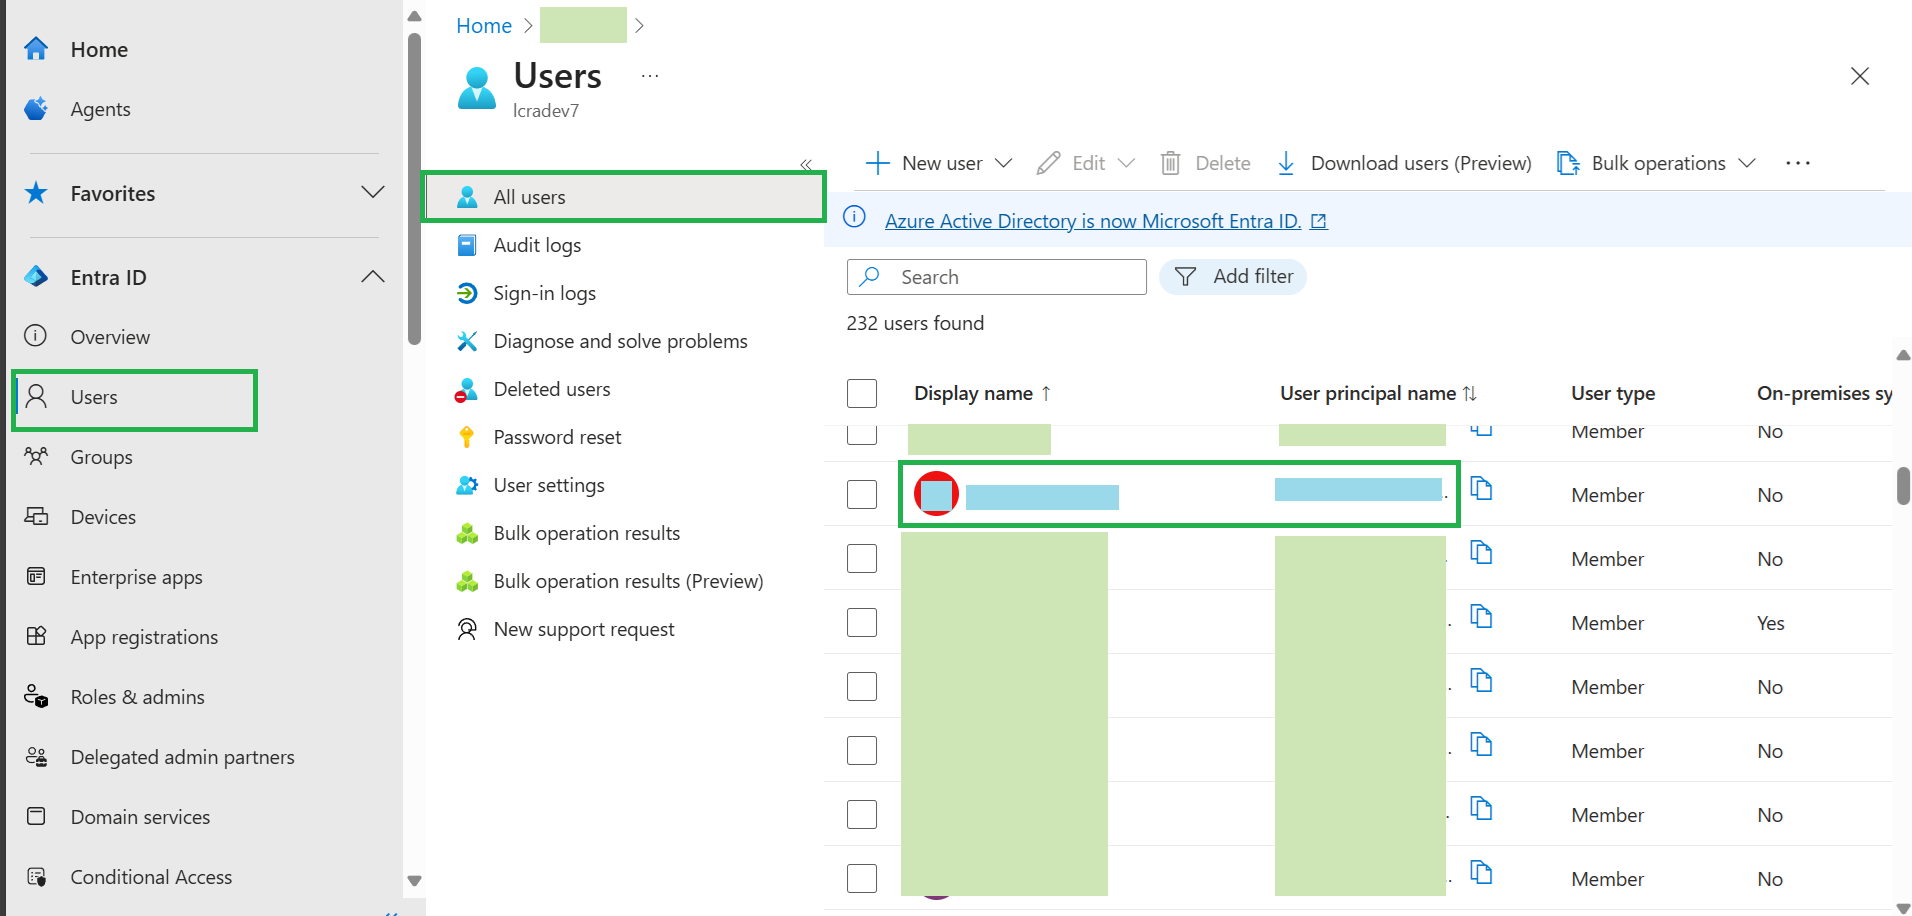
Task: Click the App registrations icon
Action: (x=36, y=636)
